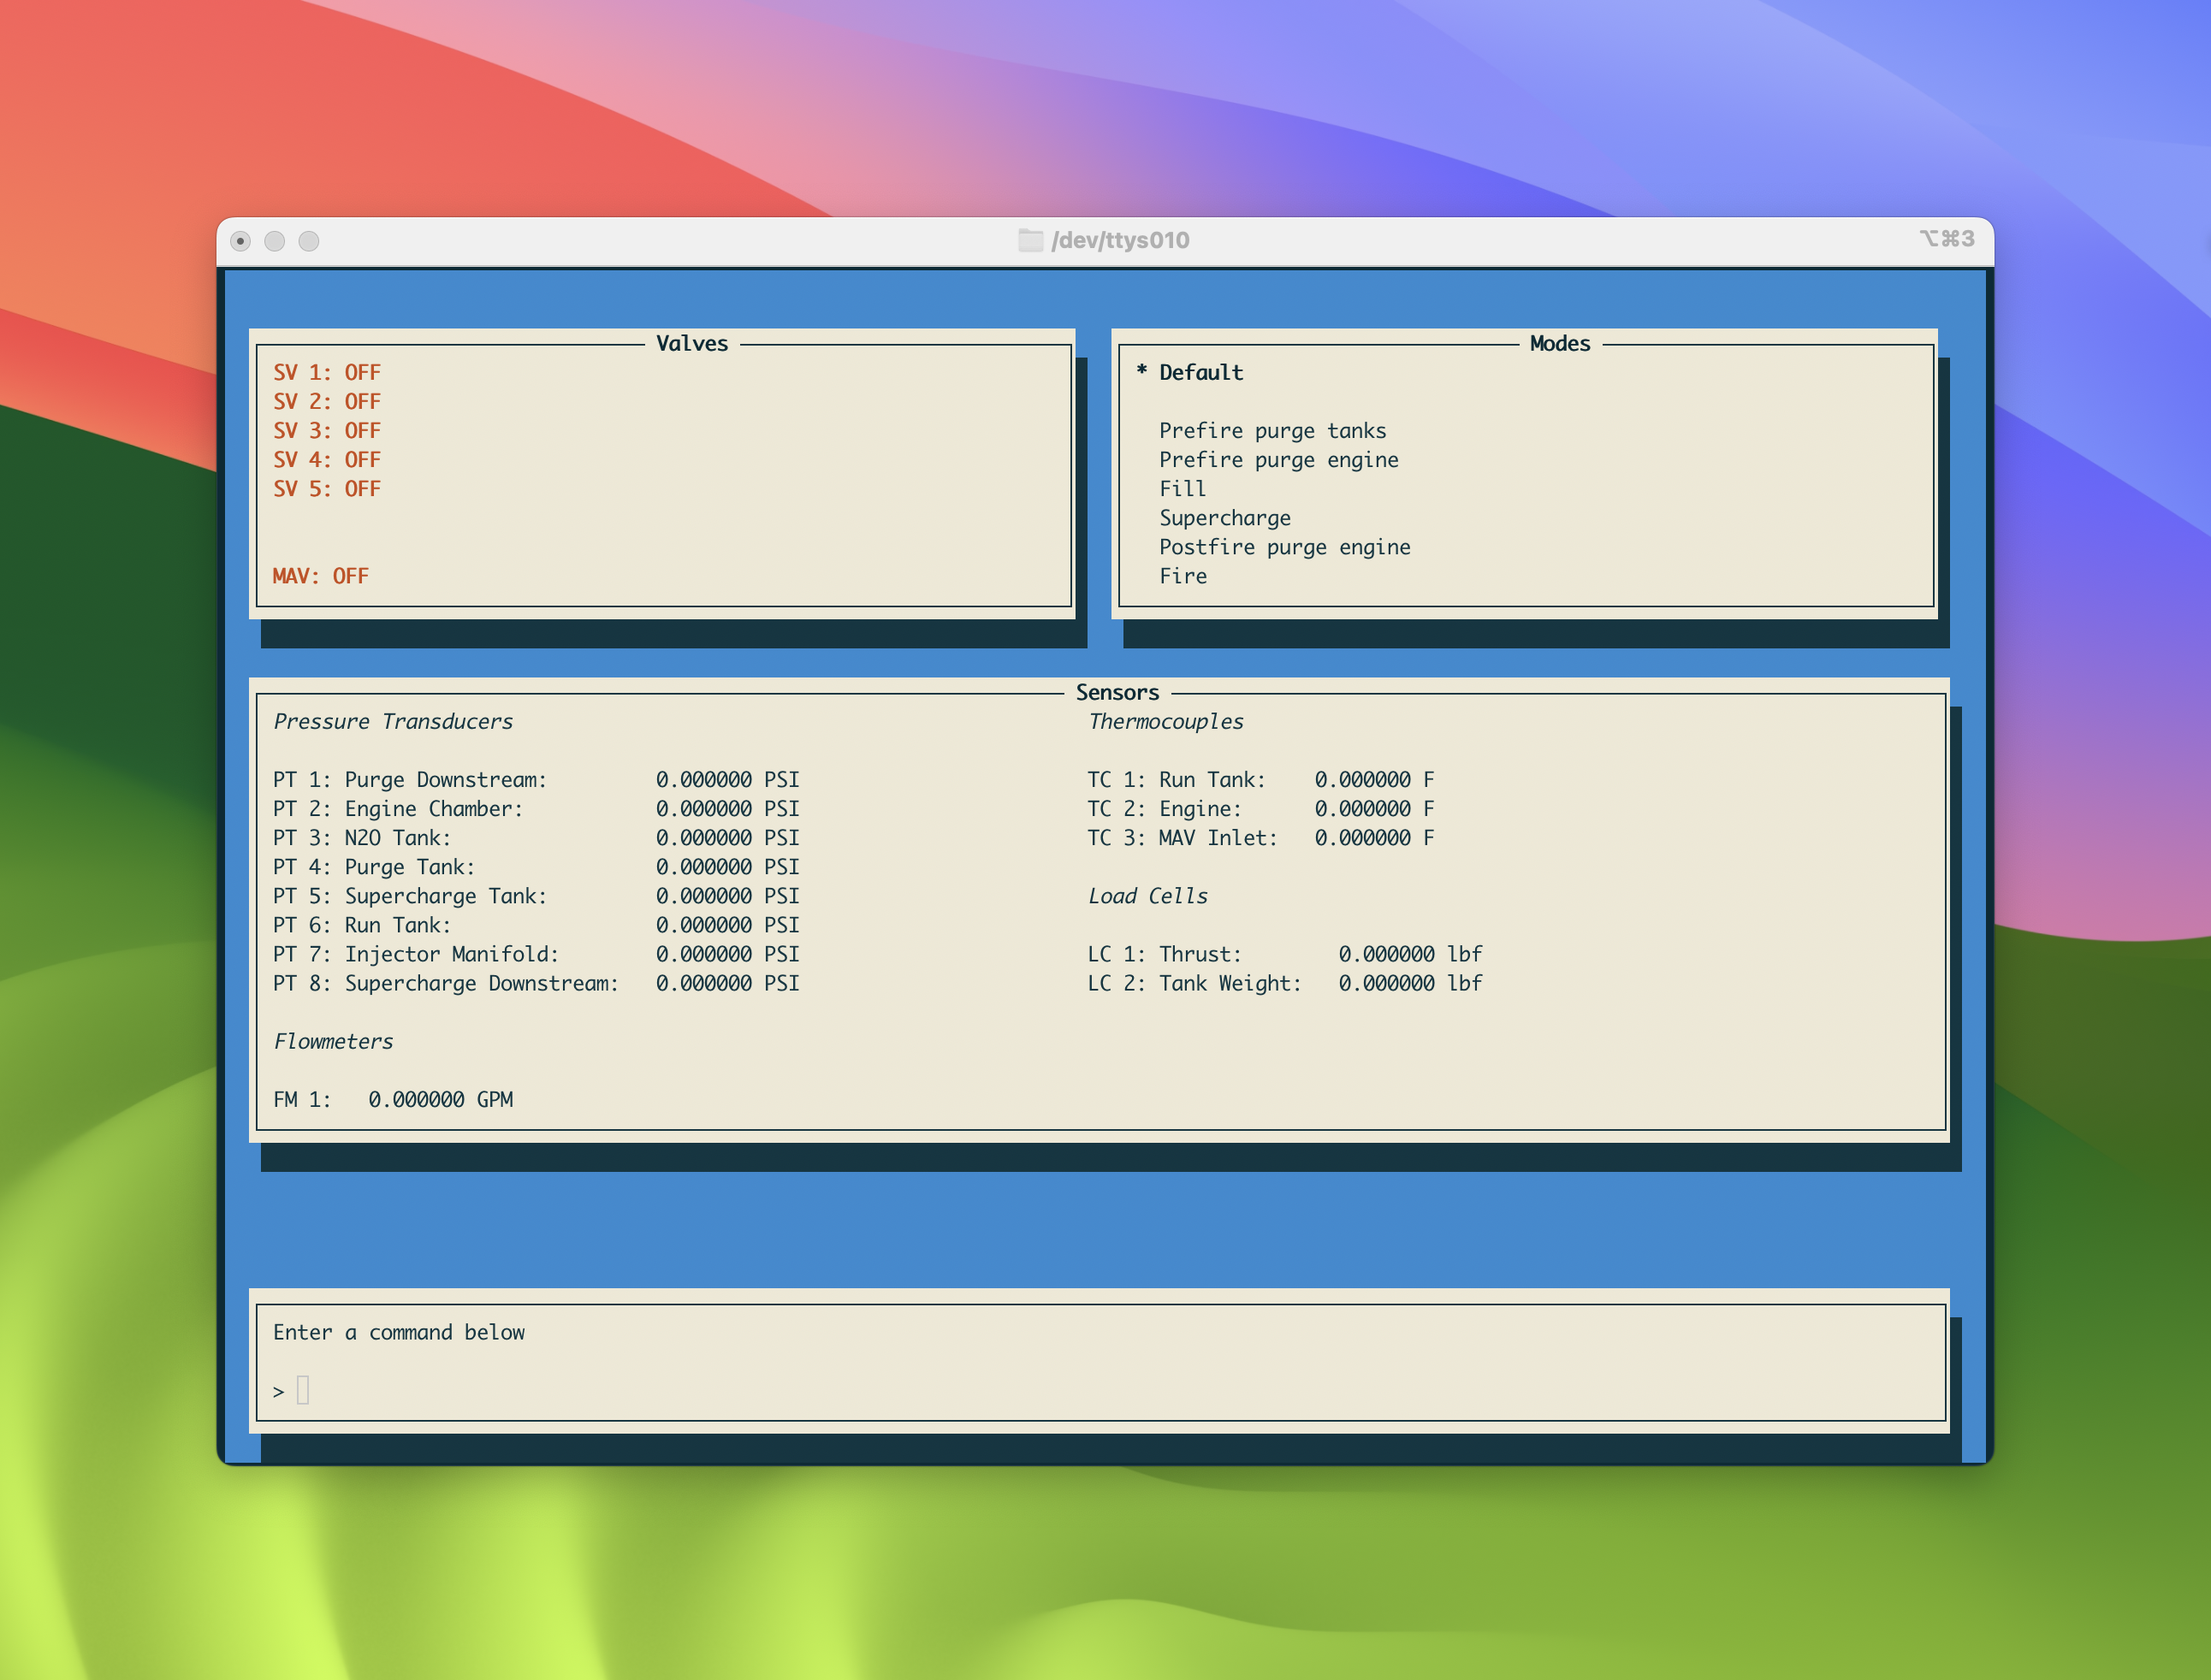This screenshot has width=2211, height=1680.
Task: Click the /dev/ttys010 window title
Action: click(1120, 240)
